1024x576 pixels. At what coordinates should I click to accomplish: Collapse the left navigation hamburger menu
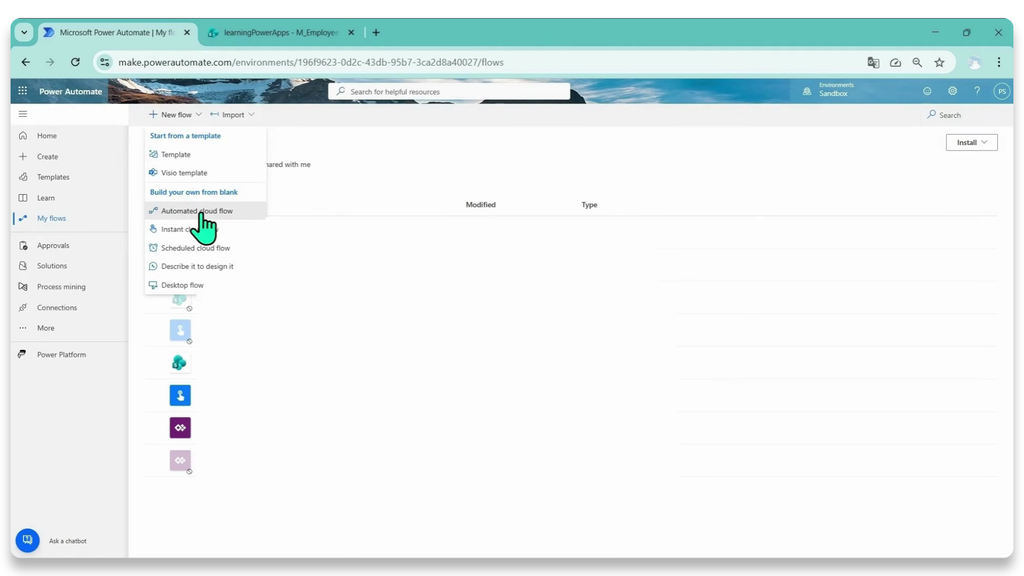click(x=23, y=114)
